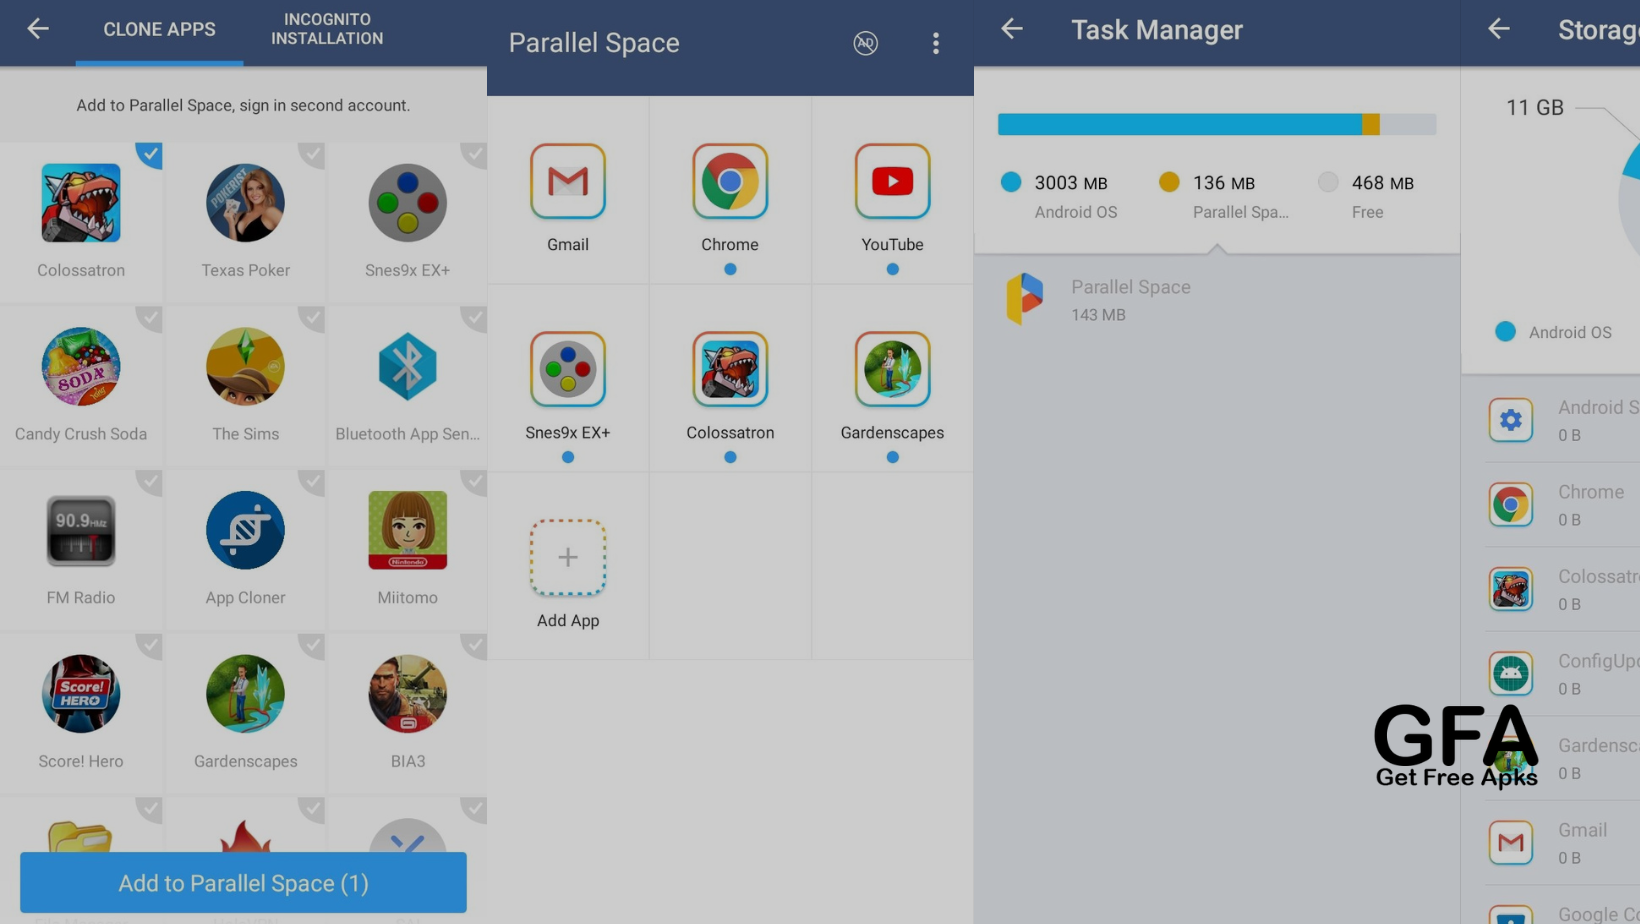Open the ConfigUpdater Android icon in Storage

coord(1511,674)
